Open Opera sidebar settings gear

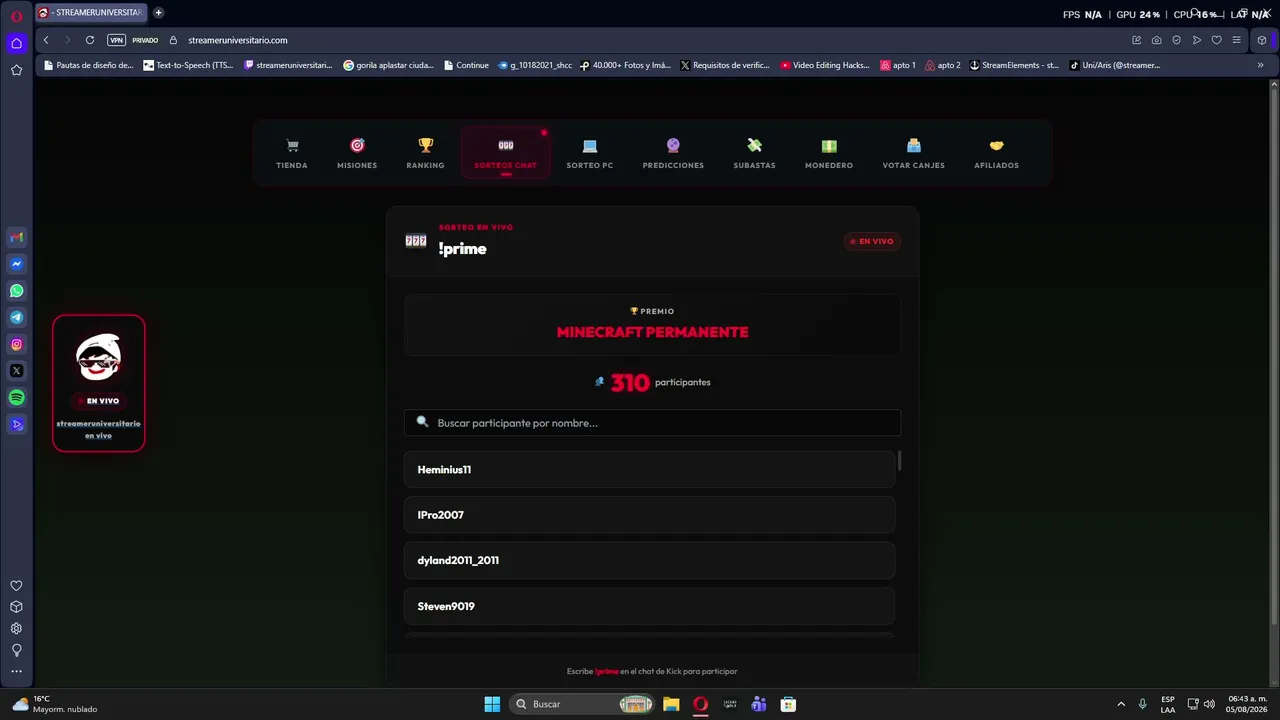pyautogui.click(x=16, y=629)
